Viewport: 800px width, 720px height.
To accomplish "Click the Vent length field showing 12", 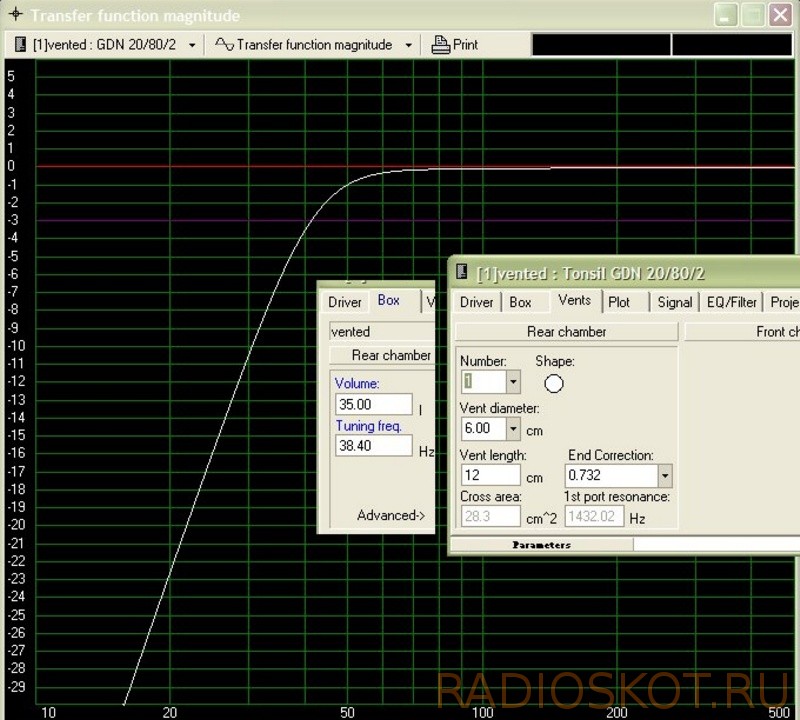I will tap(491, 476).
